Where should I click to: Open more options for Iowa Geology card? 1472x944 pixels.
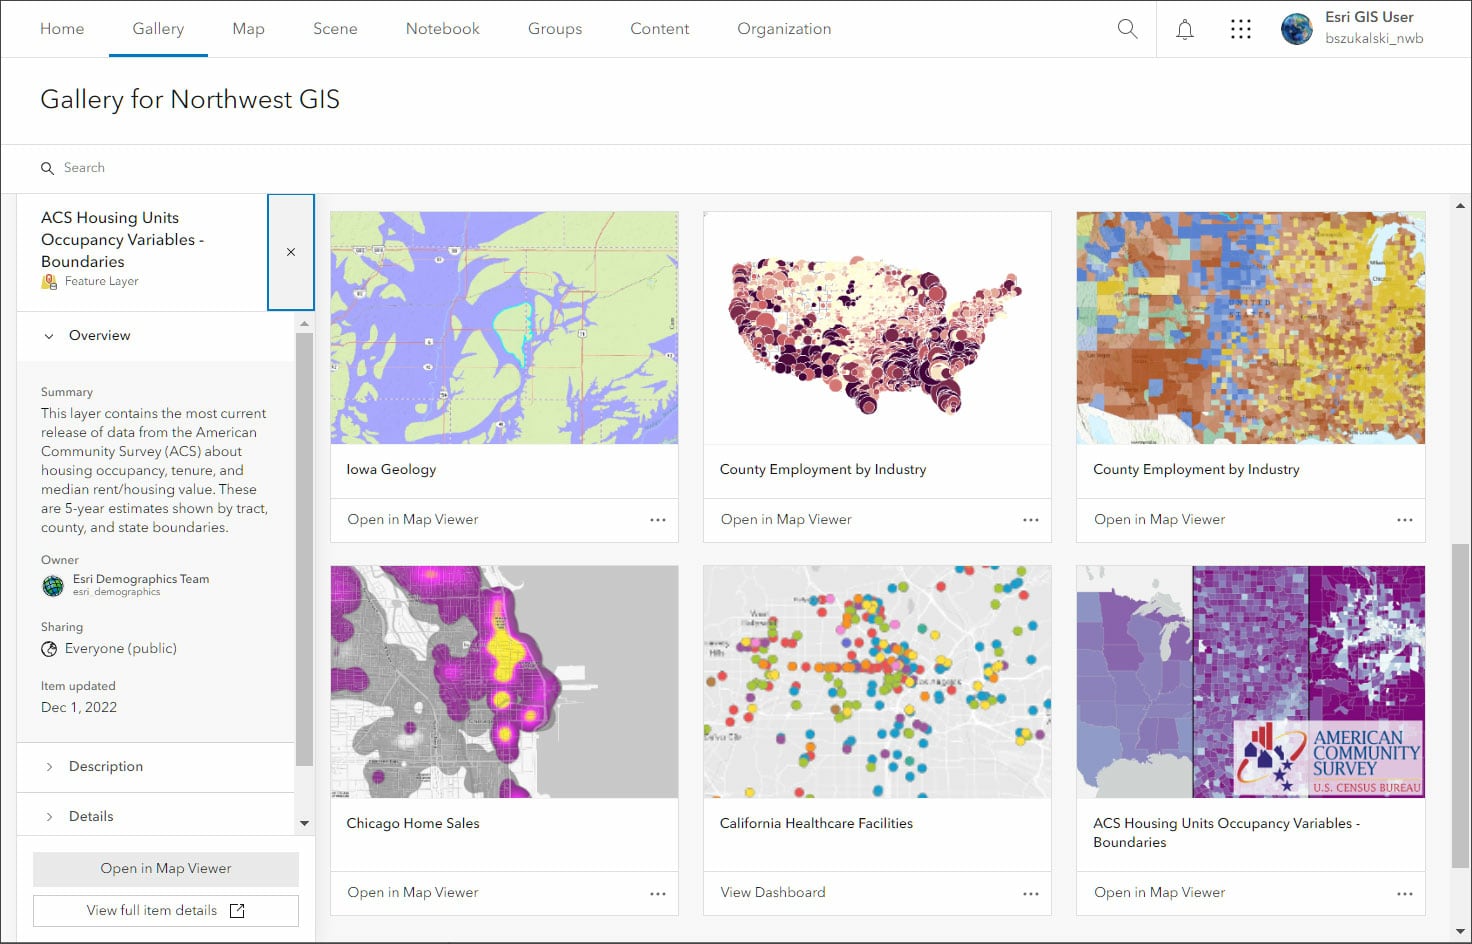(x=658, y=520)
